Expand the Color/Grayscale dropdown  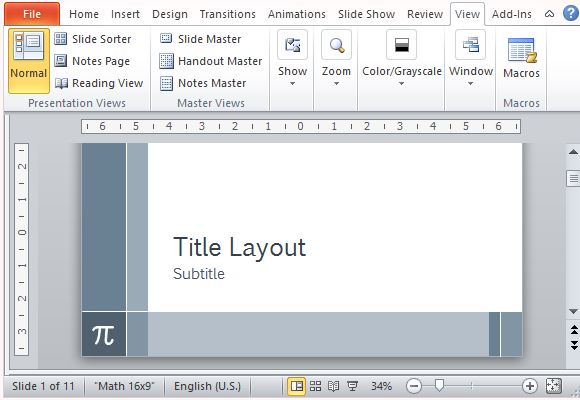coord(401,59)
